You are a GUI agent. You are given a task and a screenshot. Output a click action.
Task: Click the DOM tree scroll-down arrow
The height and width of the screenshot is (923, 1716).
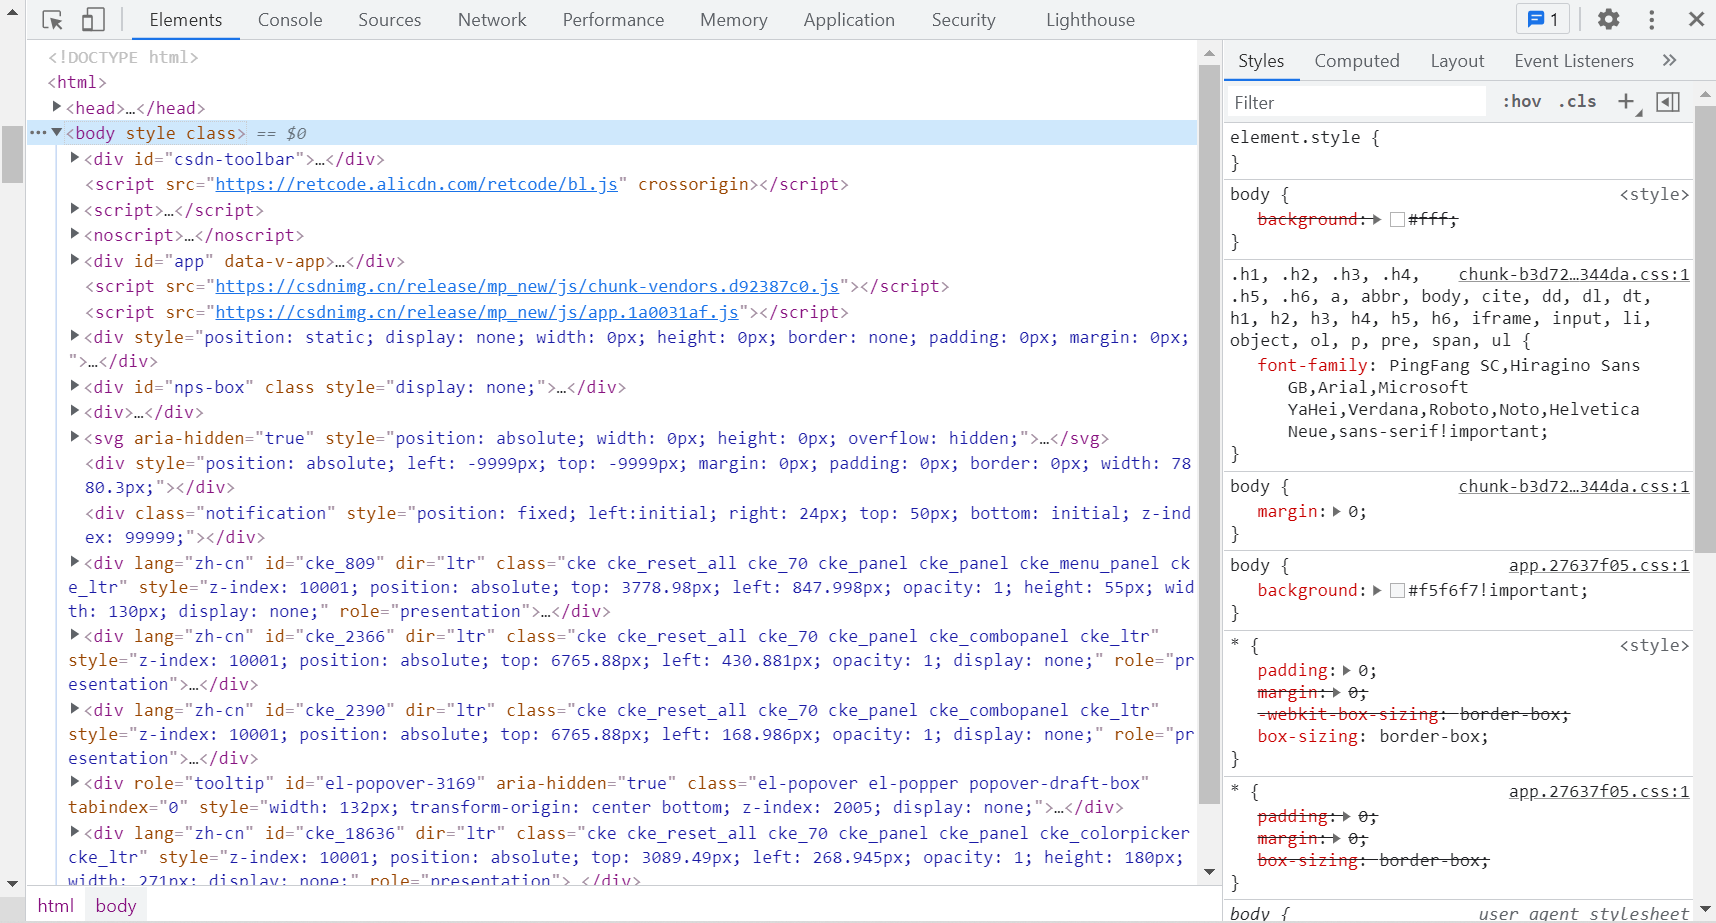1209,872
